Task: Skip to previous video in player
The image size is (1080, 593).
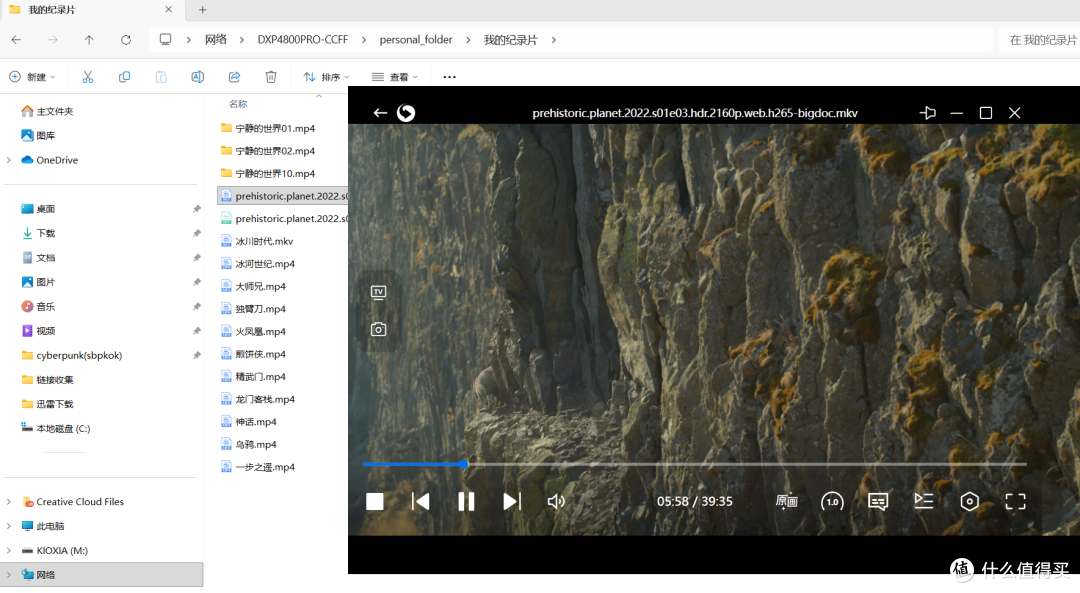Action: point(420,501)
